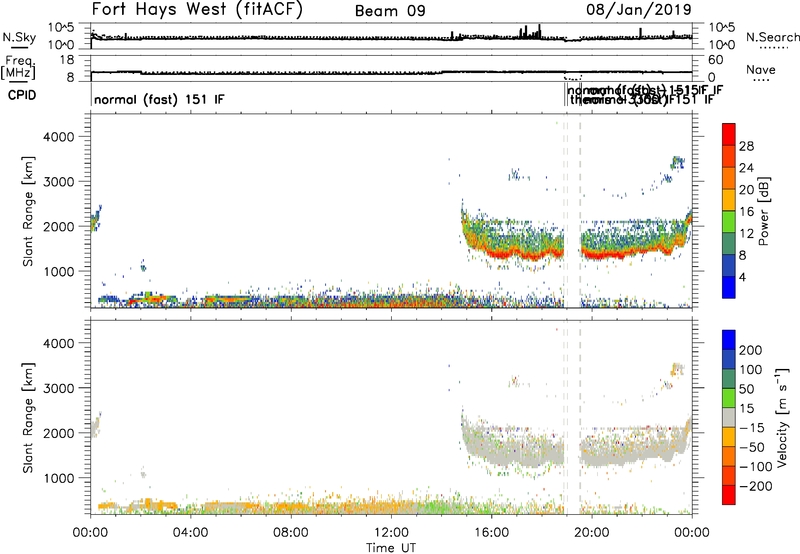Click the '20:00' time axis label
This screenshot has width=800, height=554.
[591, 533]
